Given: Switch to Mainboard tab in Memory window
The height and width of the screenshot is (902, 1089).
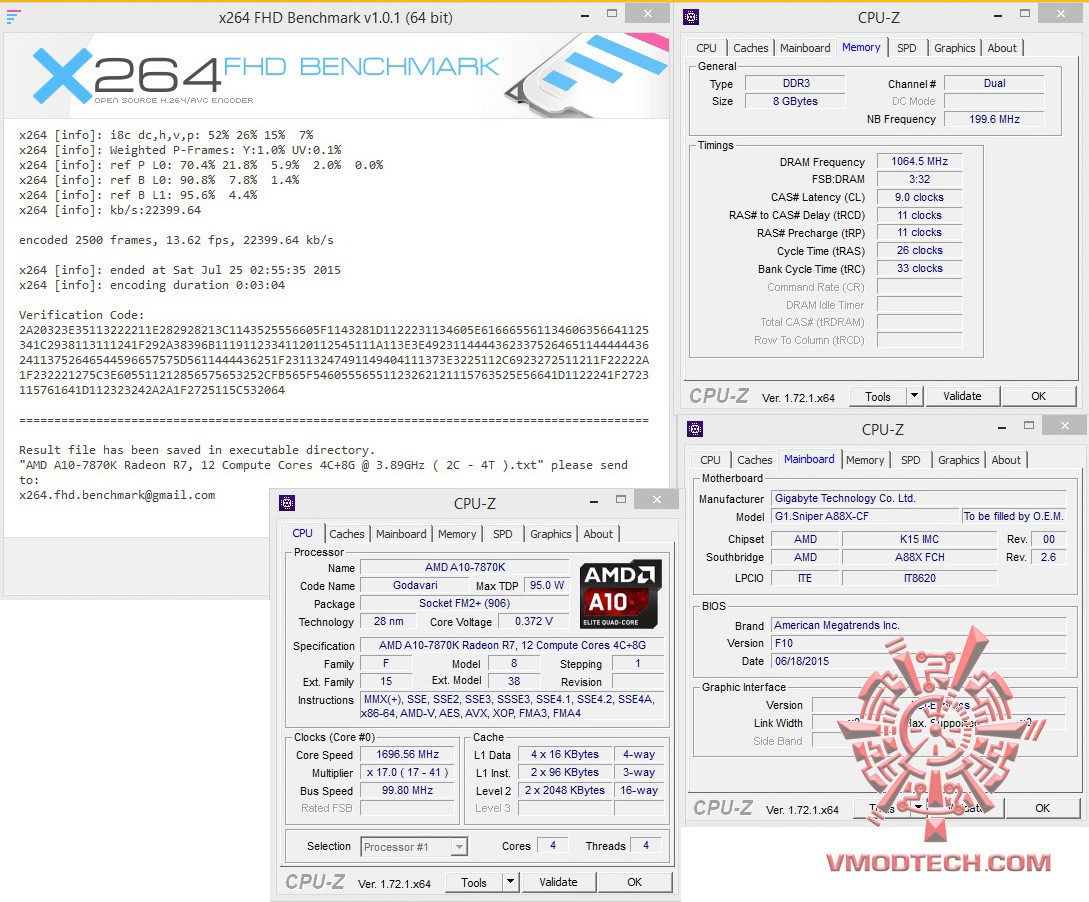Looking at the screenshot, I should (x=804, y=48).
